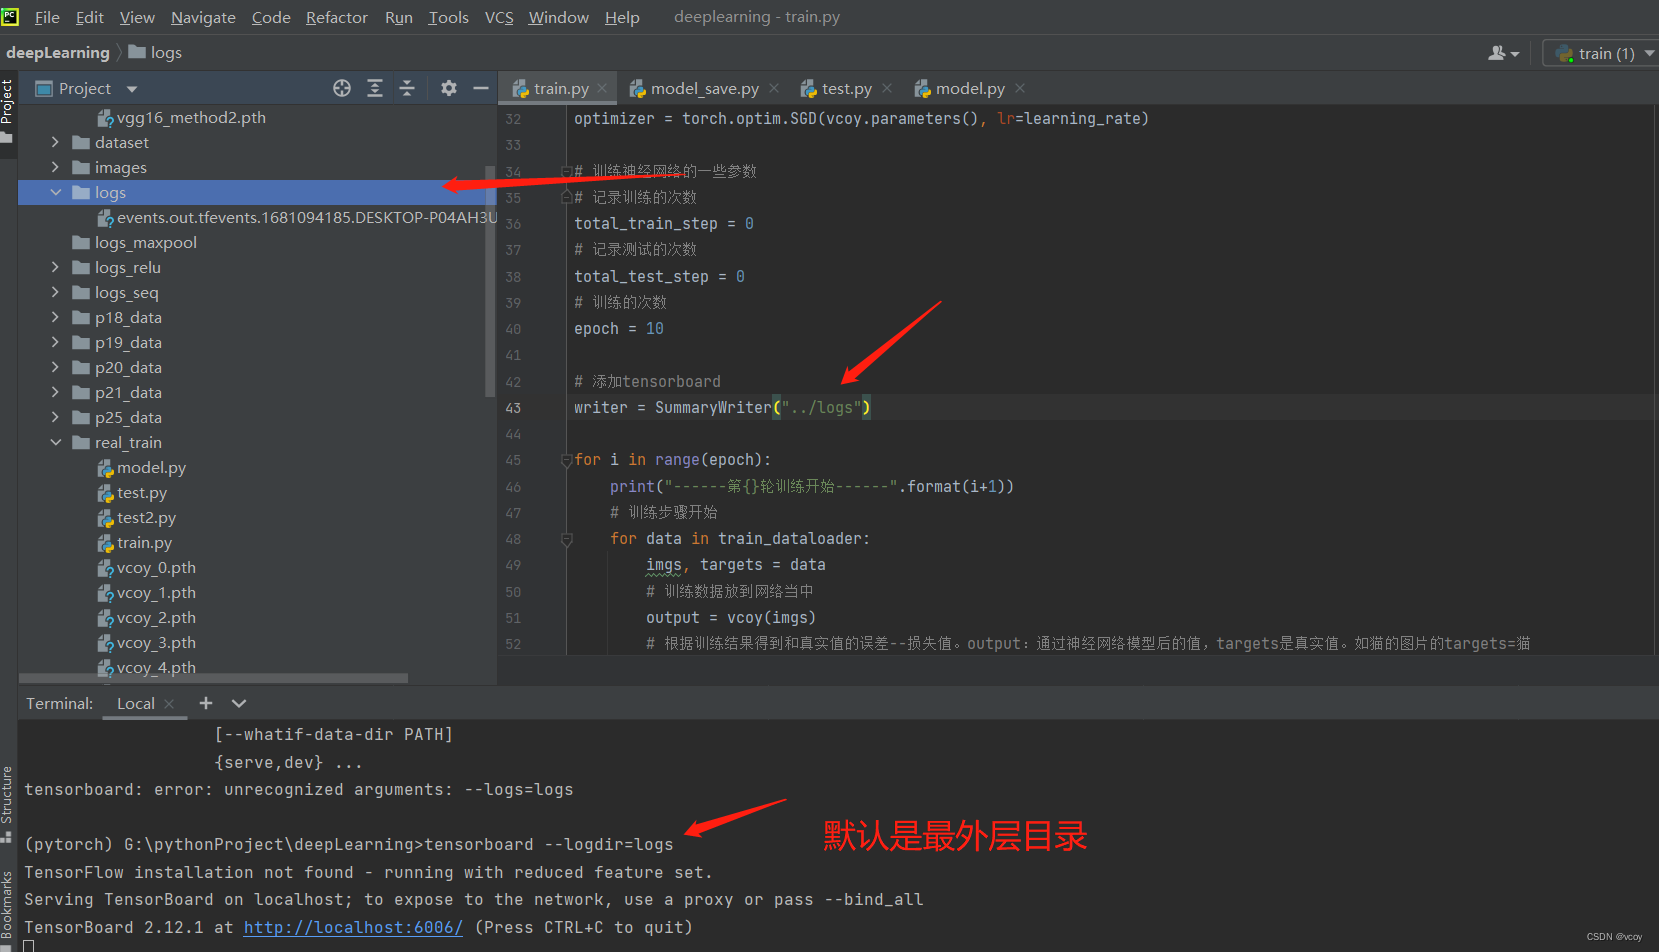Open the Tools menu
This screenshot has height=952, width=1659.
[x=448, y=17]
